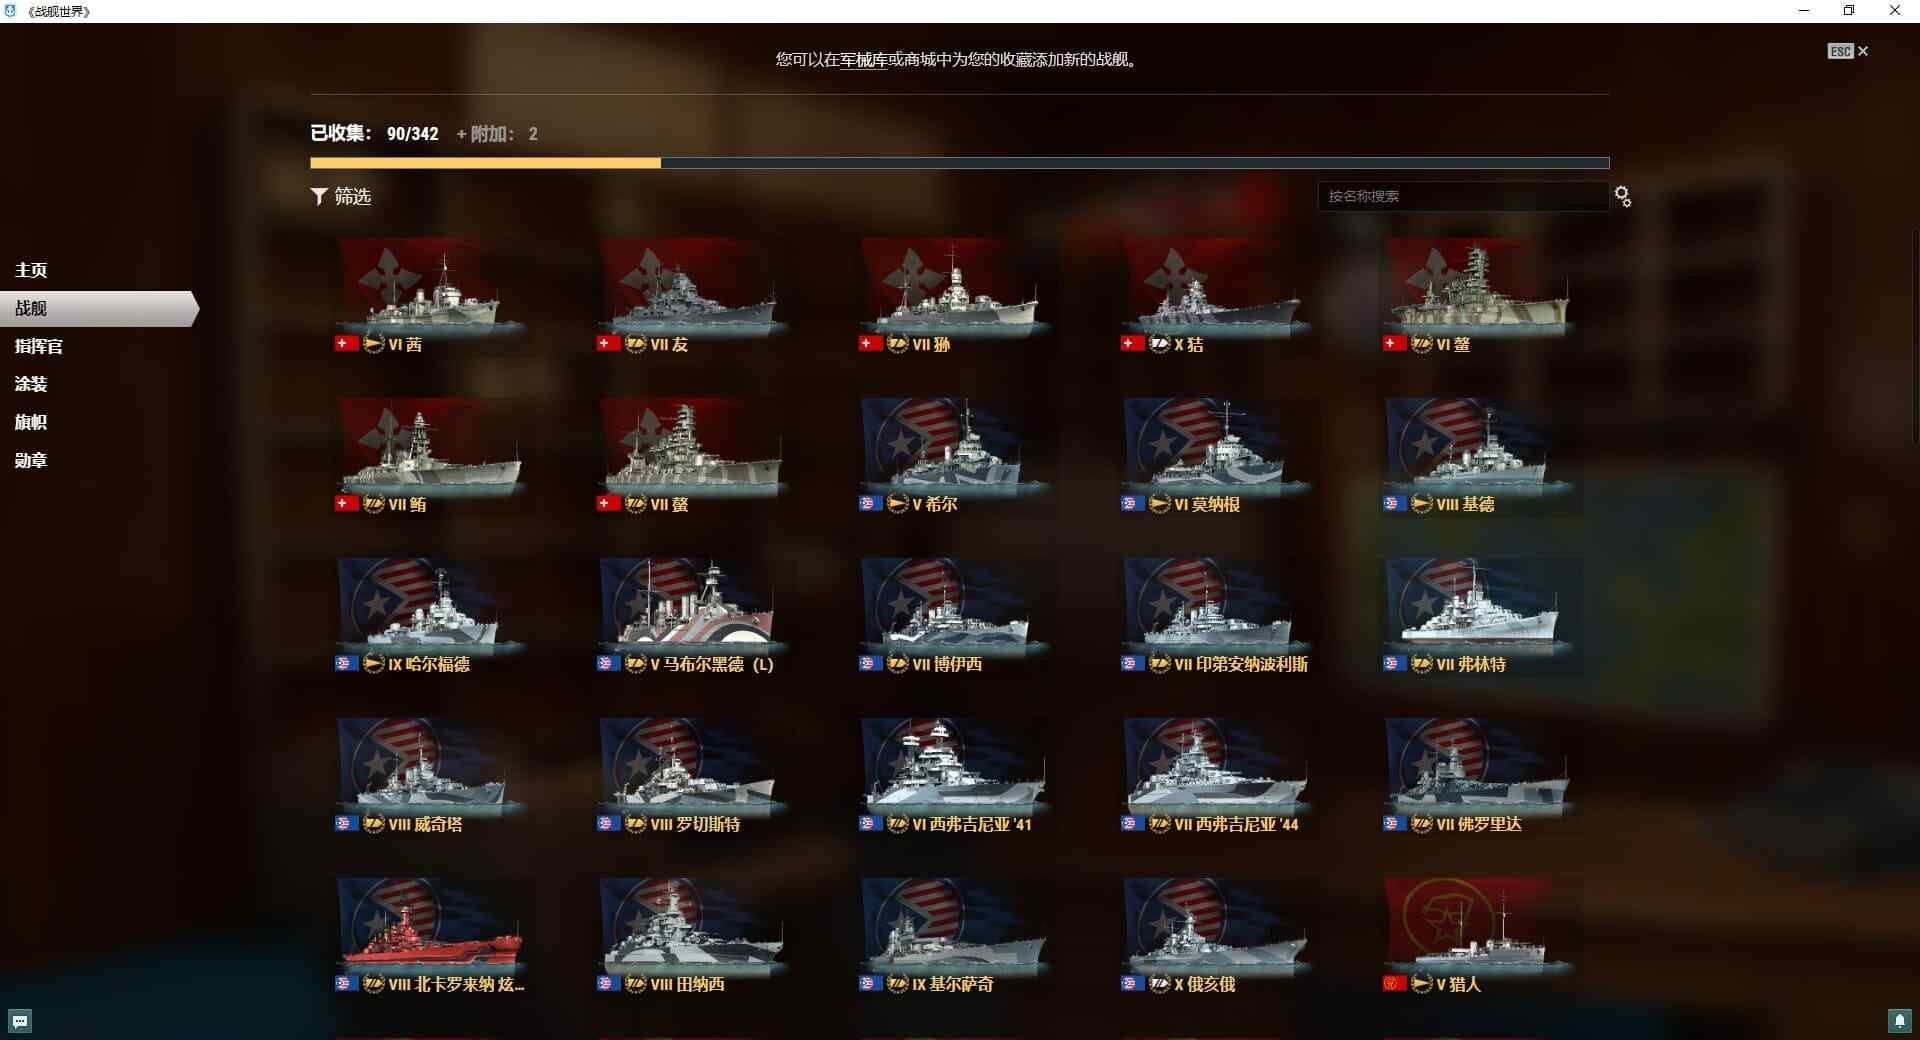Open notification bell in bottom-right corner
1920x1040 pixels.
pyautogui.click(x=1899, y=1021)
